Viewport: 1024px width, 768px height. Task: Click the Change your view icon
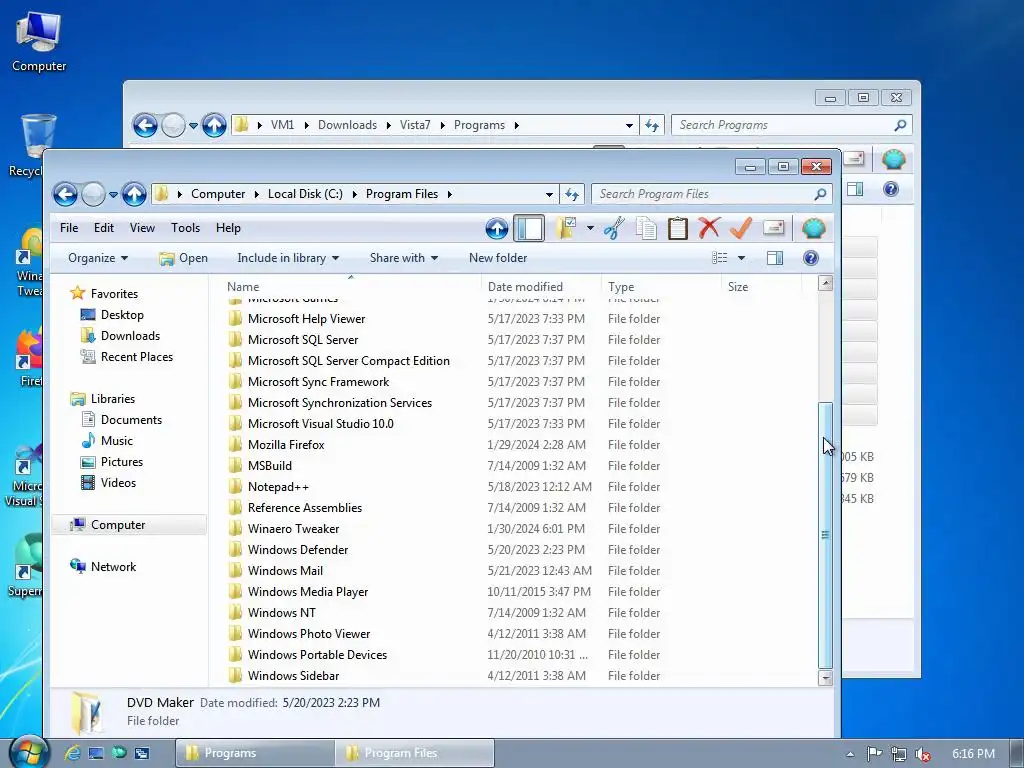(720, 258)
